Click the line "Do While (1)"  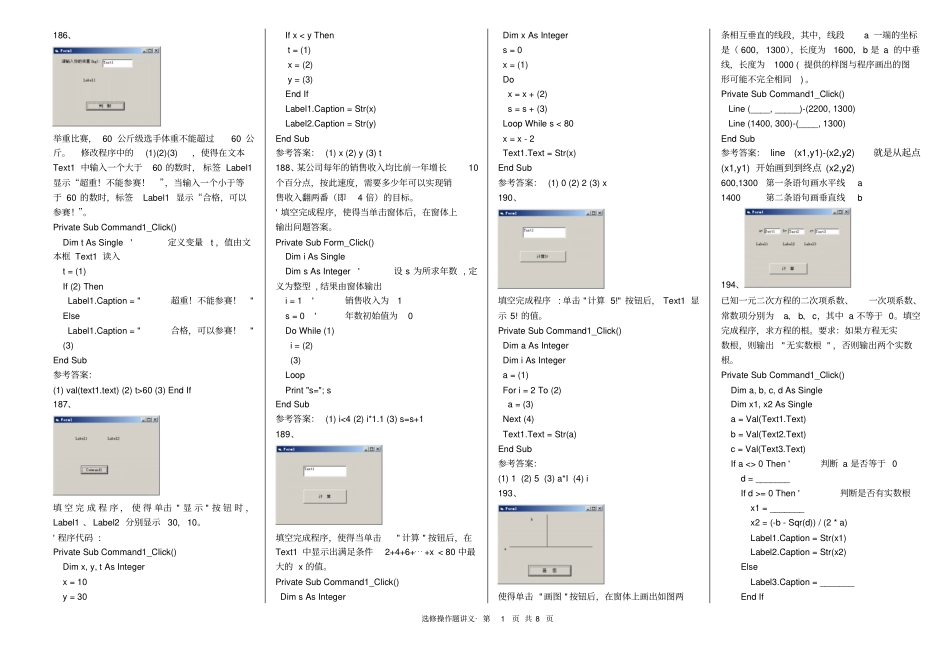coord(310,331)
